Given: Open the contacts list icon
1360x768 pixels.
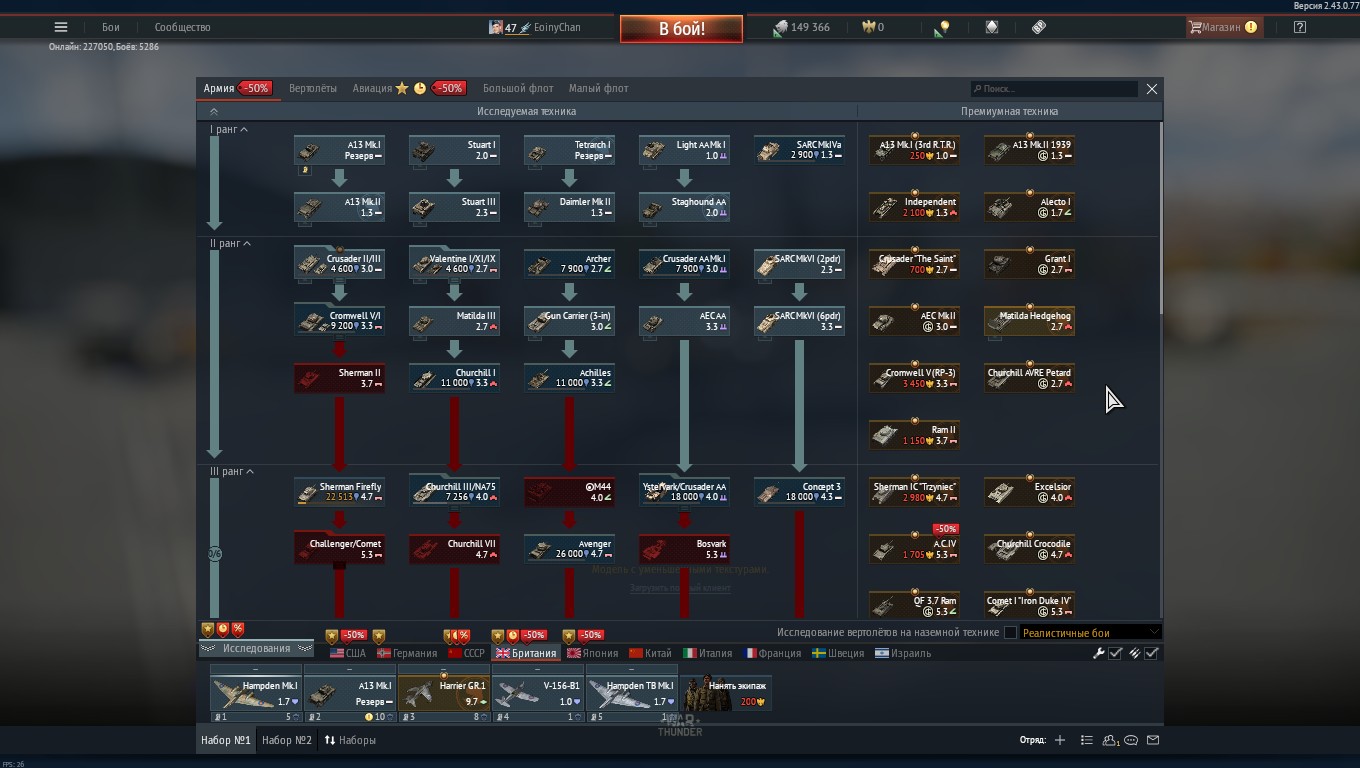Looking at the screenshot, I should tap(1087, 740).
